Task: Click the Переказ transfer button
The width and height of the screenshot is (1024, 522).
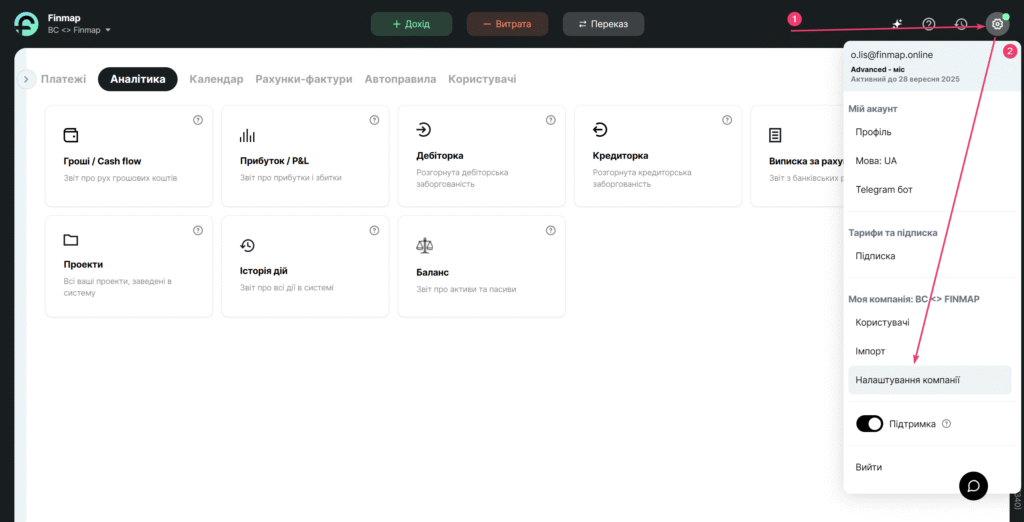Action: 603,24
